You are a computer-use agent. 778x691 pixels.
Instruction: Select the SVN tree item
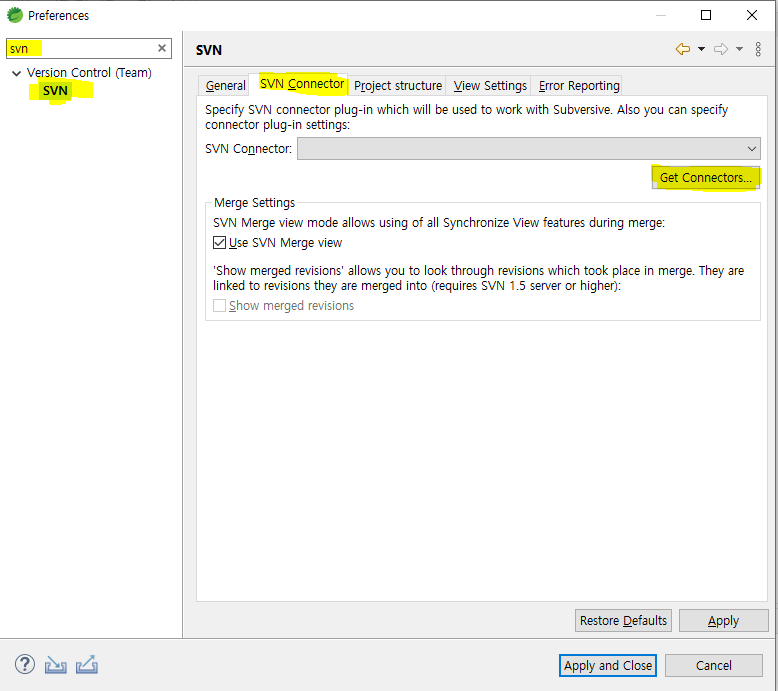(x=55, y=91)
